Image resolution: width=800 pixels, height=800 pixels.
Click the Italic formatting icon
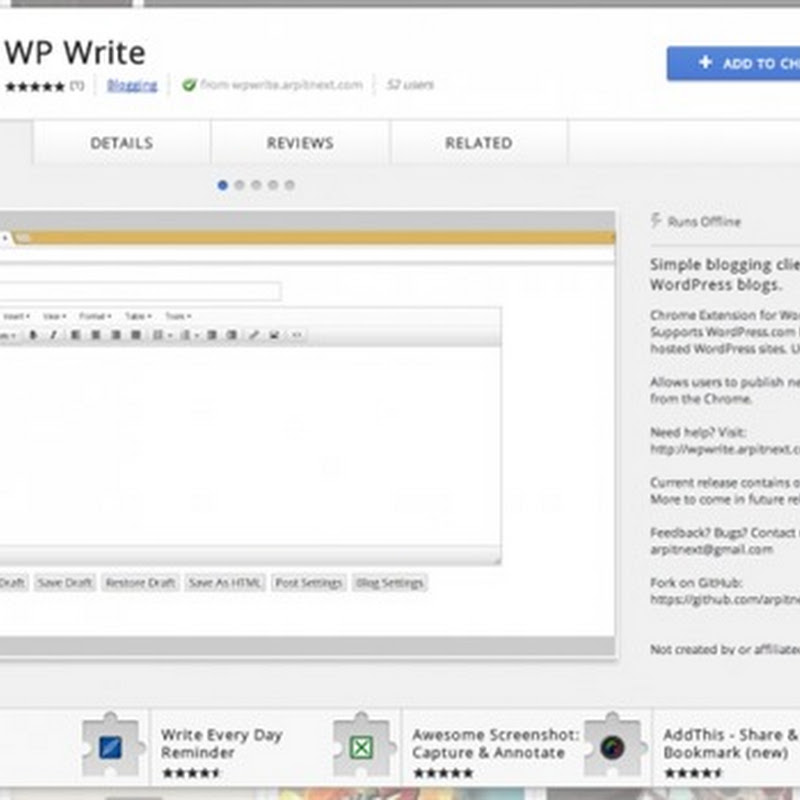[54, 335]
